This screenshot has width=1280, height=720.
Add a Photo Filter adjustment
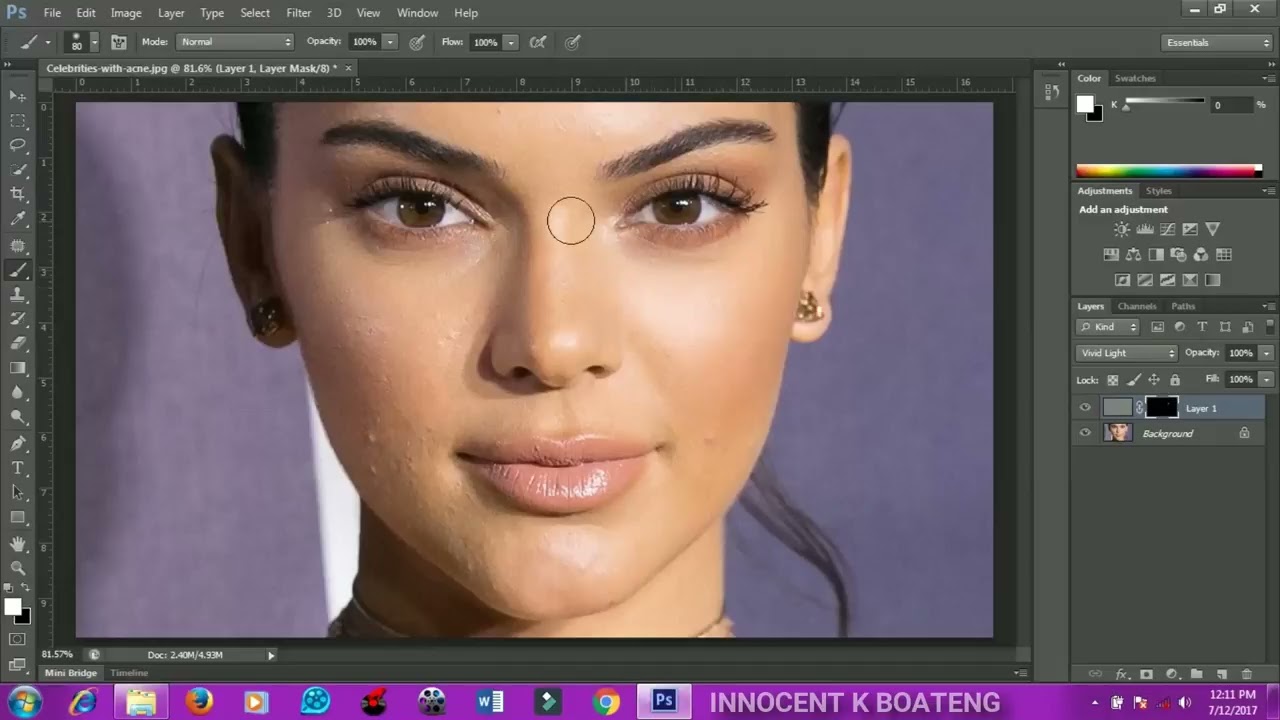point(1178,255)
